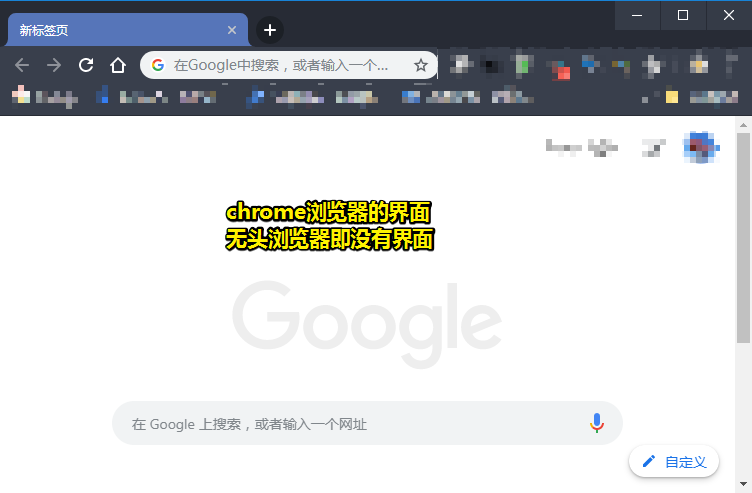Image resolution: width=752 pixels, height=493 pixels.
Task: Close the Chrome window
Action: point(728,15)
